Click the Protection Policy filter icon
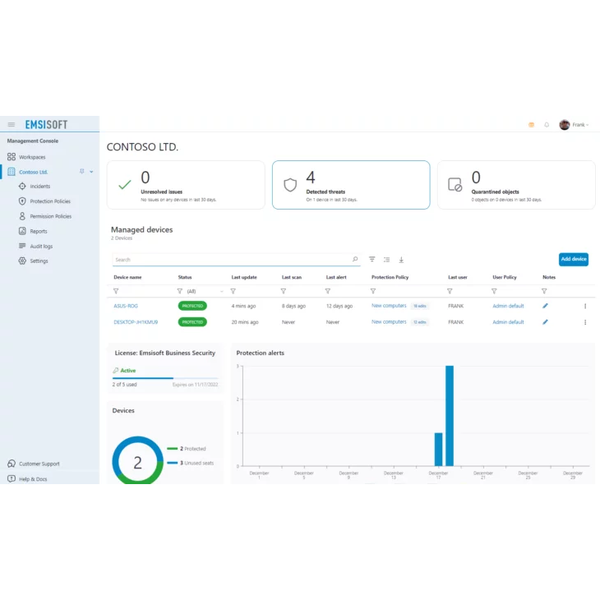Image resolution: width=600 pixels, height=600 pixels. [x=373, y=291]
